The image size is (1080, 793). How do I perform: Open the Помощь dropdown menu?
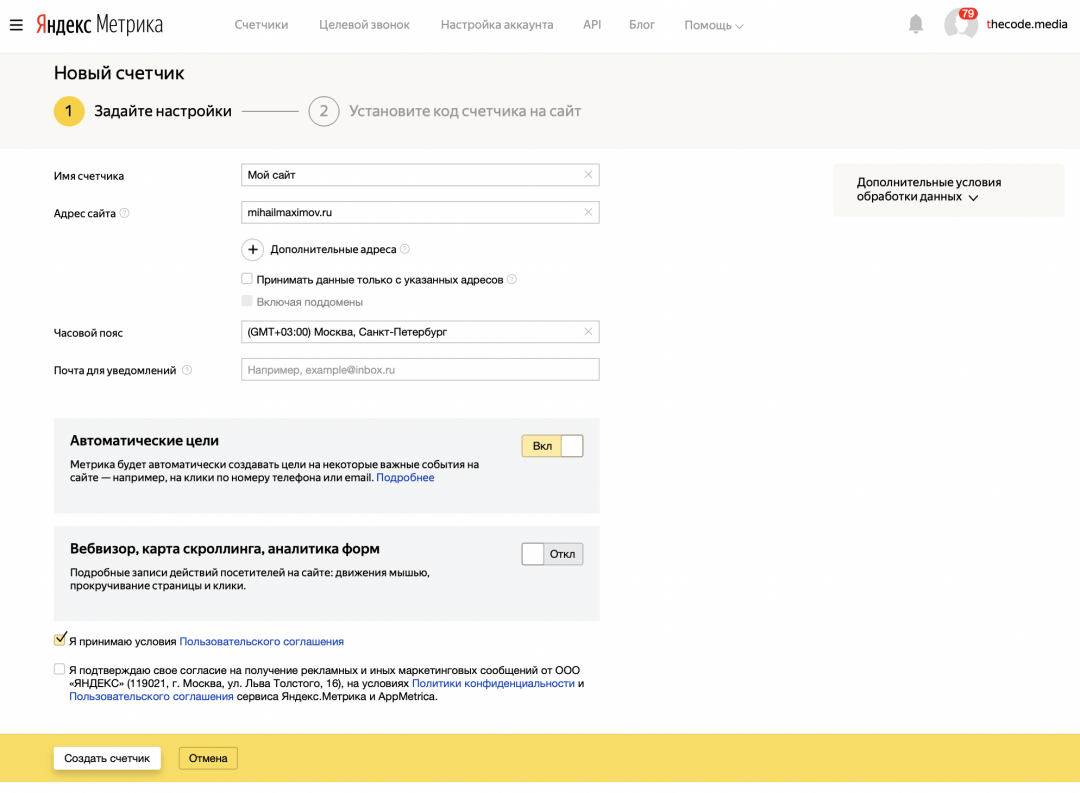713,25
